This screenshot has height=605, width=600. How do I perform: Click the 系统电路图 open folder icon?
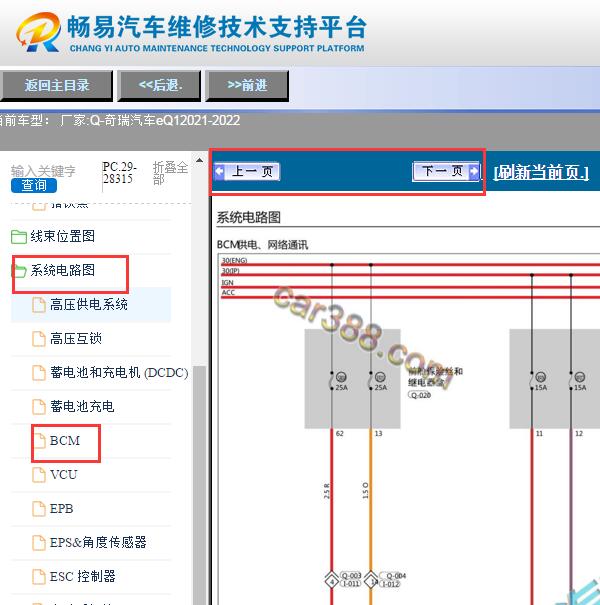[x=19, y=270]
